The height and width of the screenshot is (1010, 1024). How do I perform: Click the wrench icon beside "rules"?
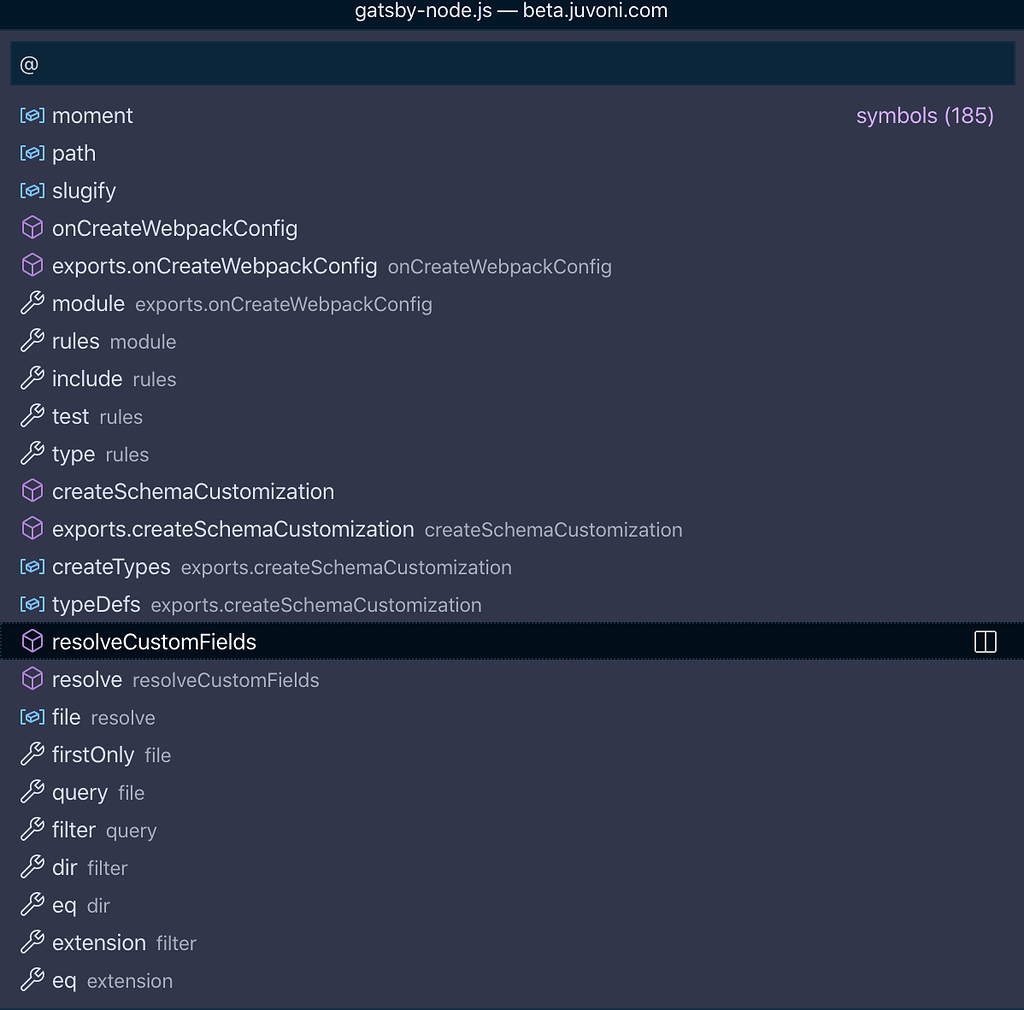tap(31, 341)
